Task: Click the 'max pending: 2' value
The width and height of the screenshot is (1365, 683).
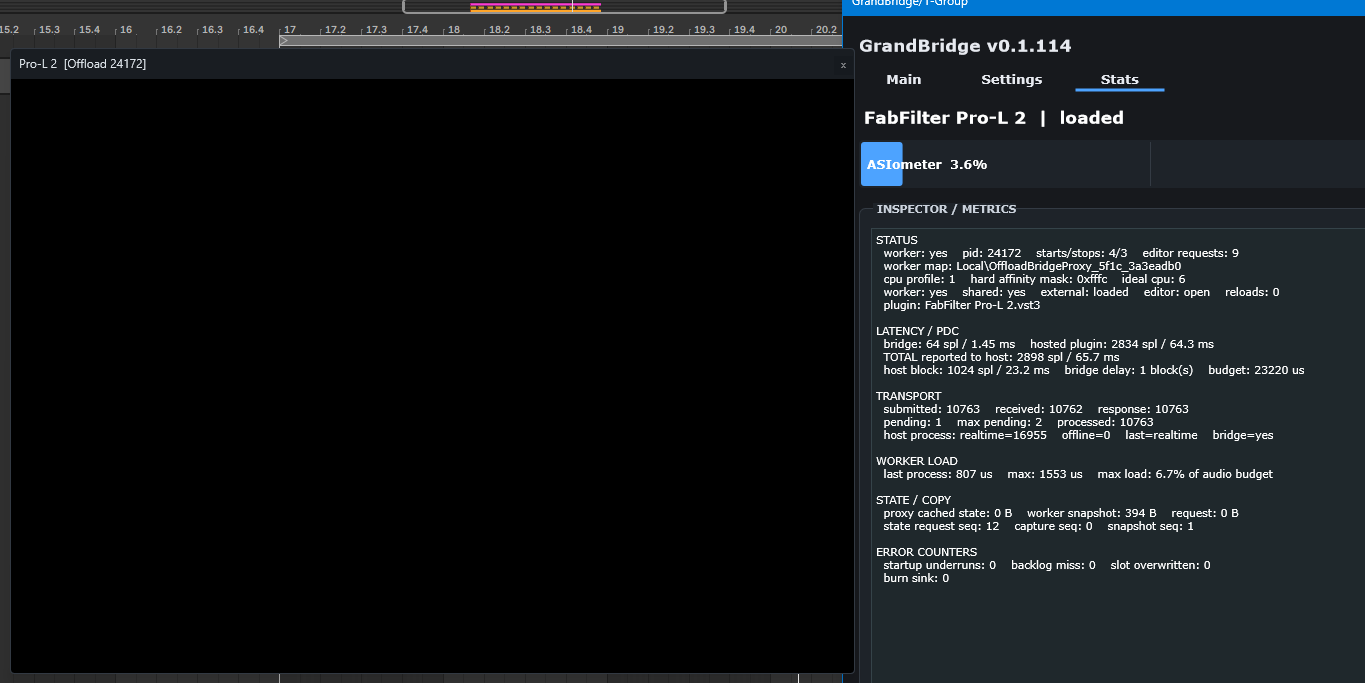Action: click(x=999, y=422)
